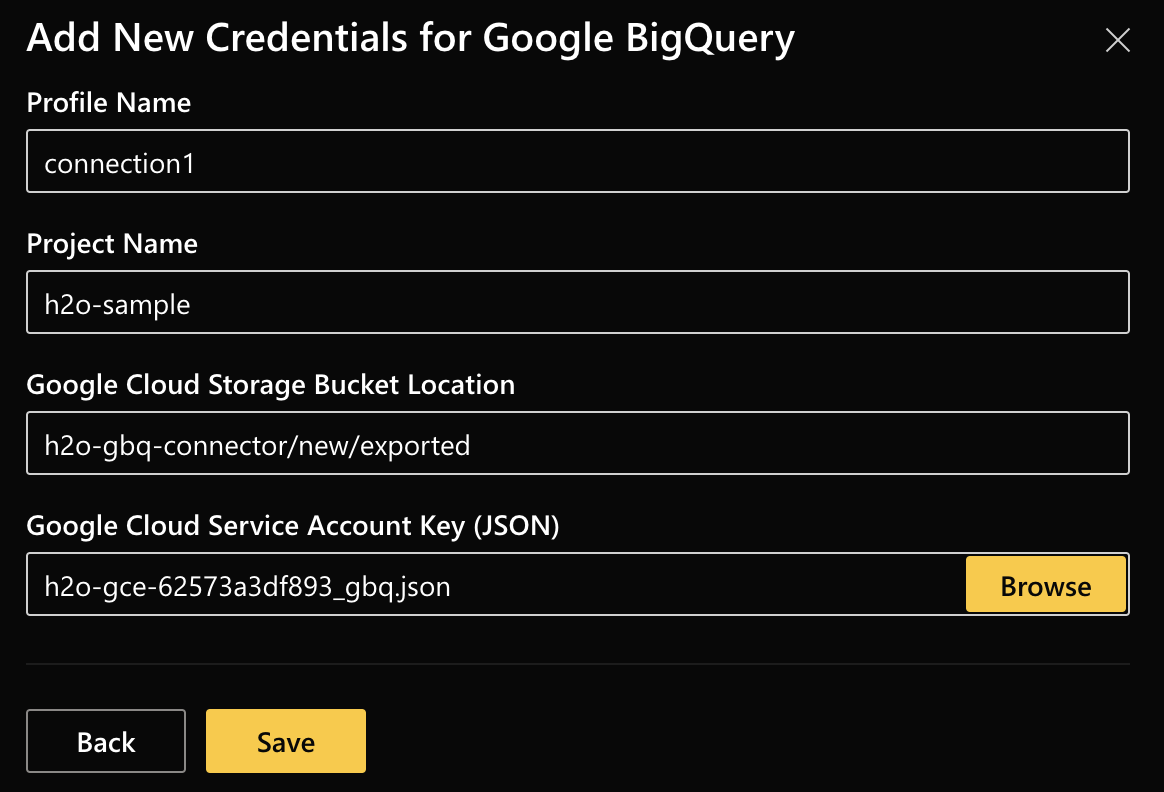
Task: Click the Google Cloud Service Account Key label
Action: click(x=294, y=525)
